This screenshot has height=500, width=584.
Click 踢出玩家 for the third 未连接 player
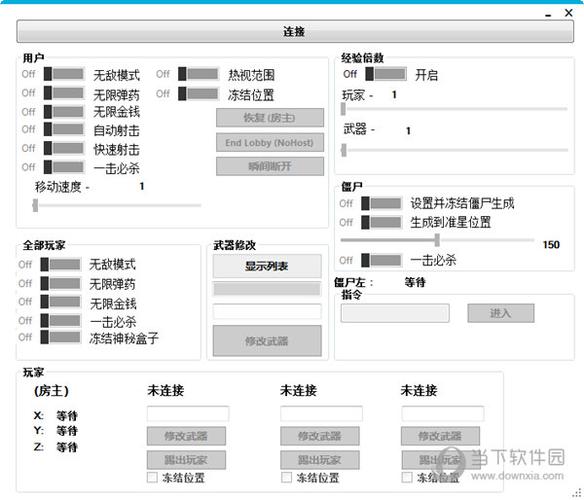pyautogui.click(x=440, y=460)
